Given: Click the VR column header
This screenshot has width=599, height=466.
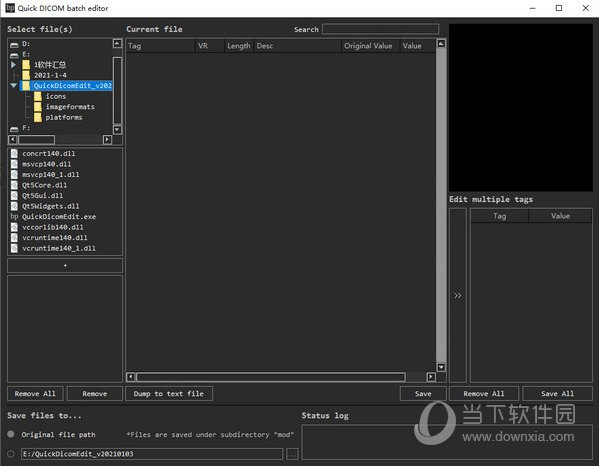Looking at the screenshot, I should (210, 46).
